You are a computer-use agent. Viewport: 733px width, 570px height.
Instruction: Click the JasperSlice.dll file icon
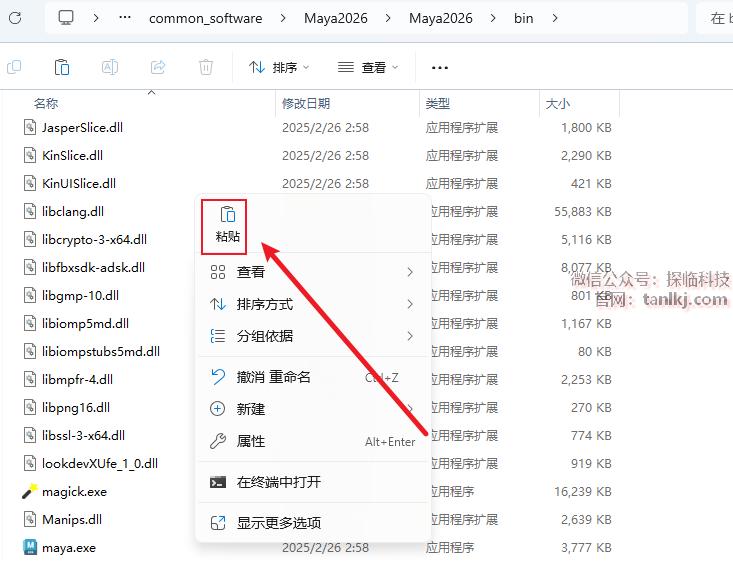[x=30, y=127]
